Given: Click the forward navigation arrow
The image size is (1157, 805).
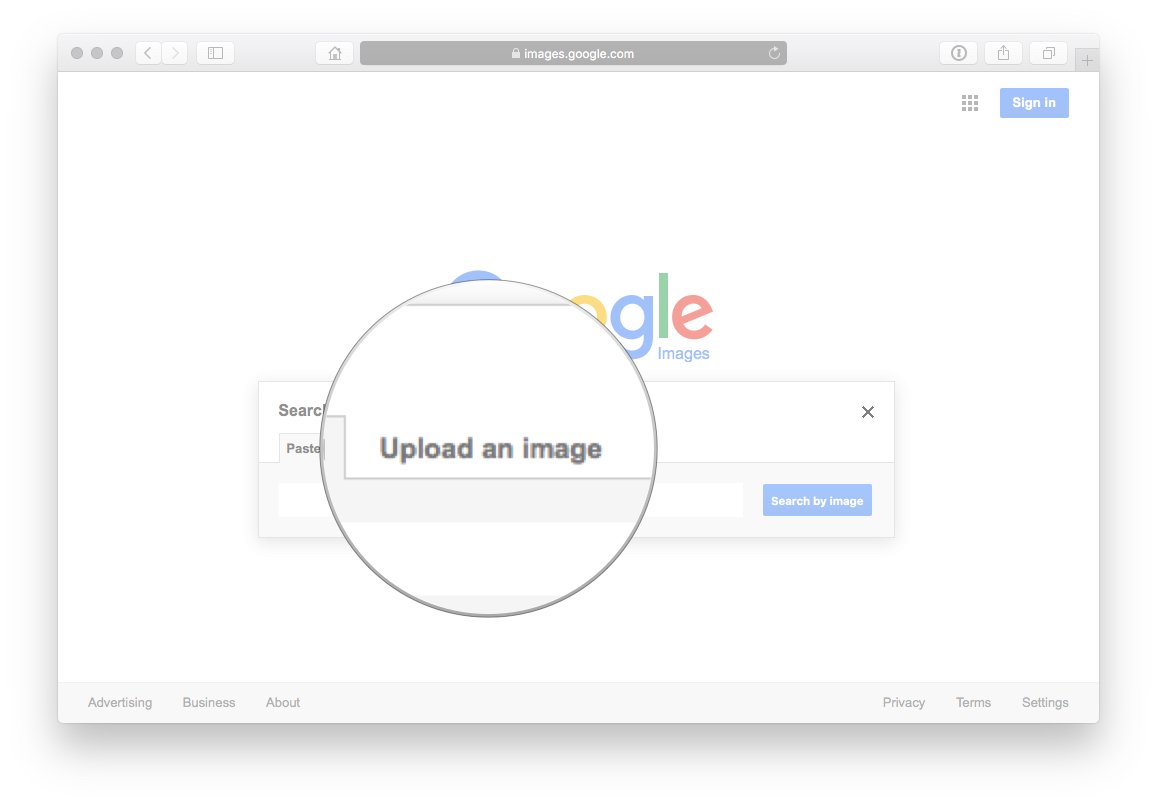Looking at the screenshot, I should coord(175,53).
